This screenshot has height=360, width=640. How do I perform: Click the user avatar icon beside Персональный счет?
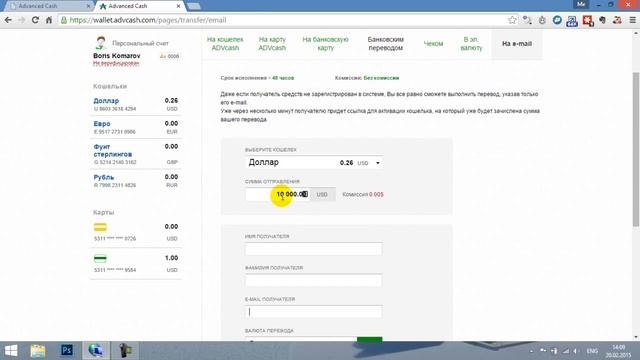(100, 43)
